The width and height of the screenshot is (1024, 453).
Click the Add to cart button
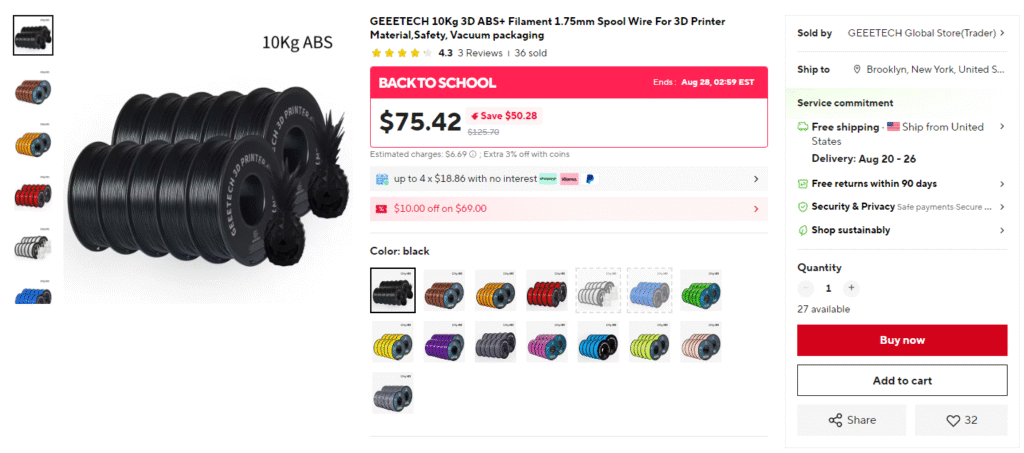tap(902, 380)
